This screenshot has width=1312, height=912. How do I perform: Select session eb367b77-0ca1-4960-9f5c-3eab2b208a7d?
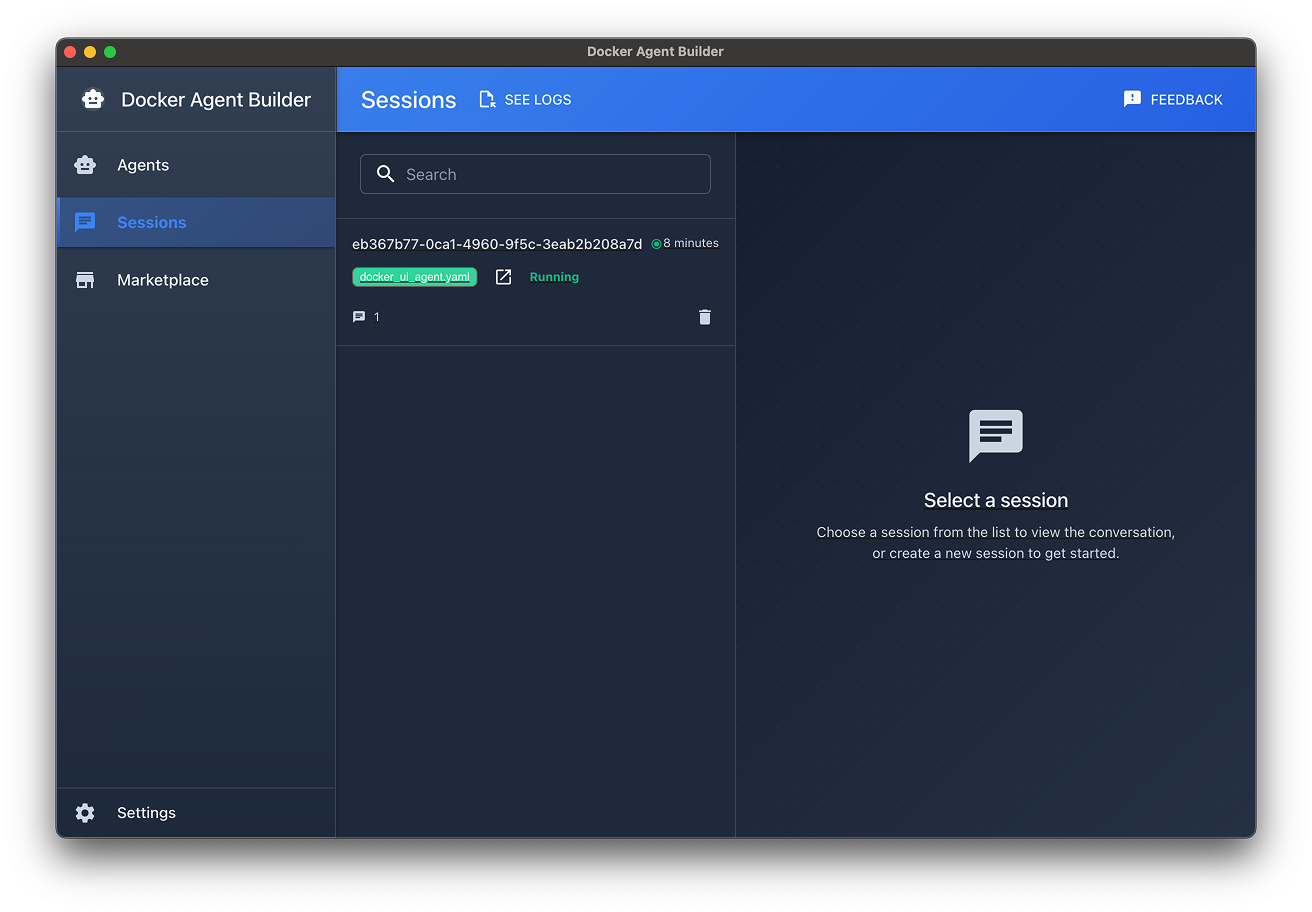pyautogui.click(x=497, y=243)
